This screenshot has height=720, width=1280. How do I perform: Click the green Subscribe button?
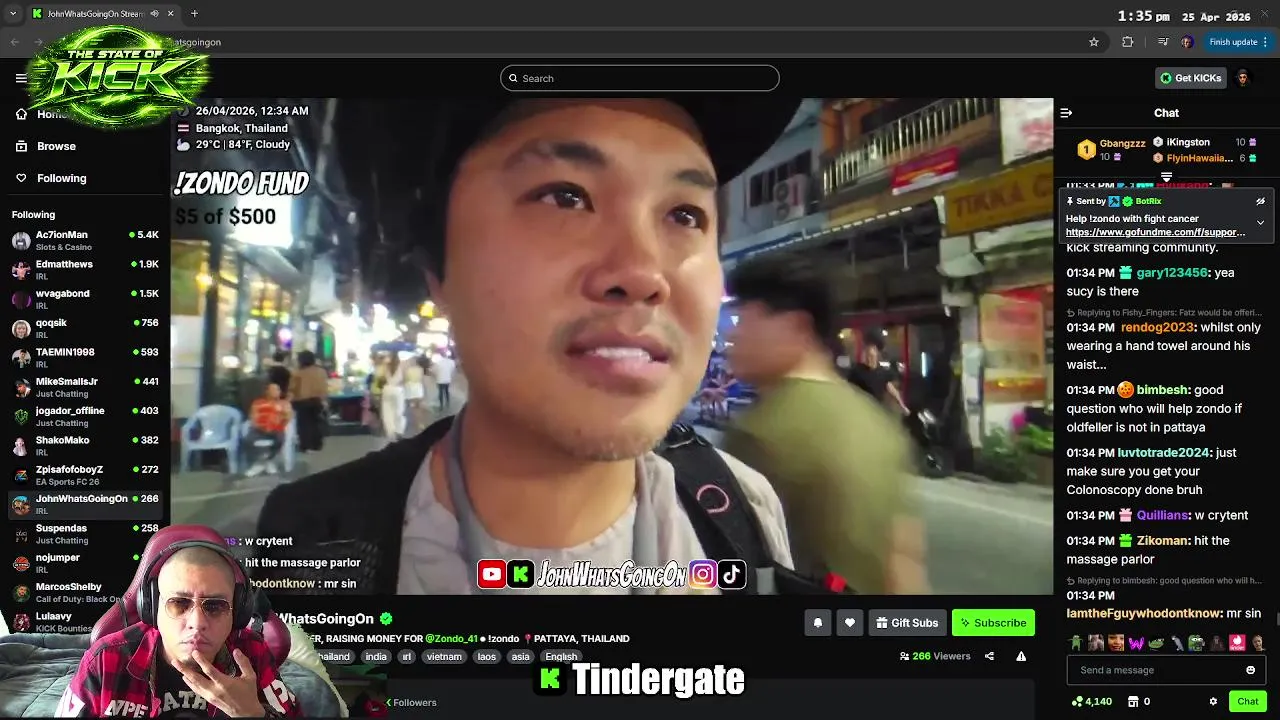(993, 622)
